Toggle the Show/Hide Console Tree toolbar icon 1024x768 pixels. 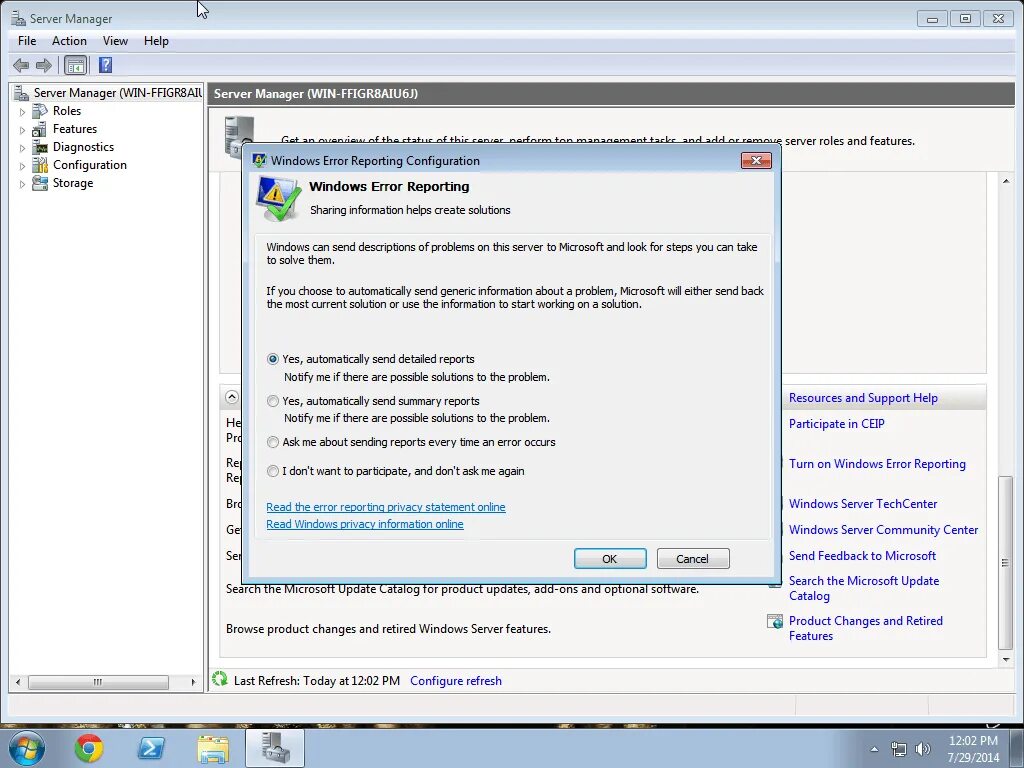pos(76,65)
